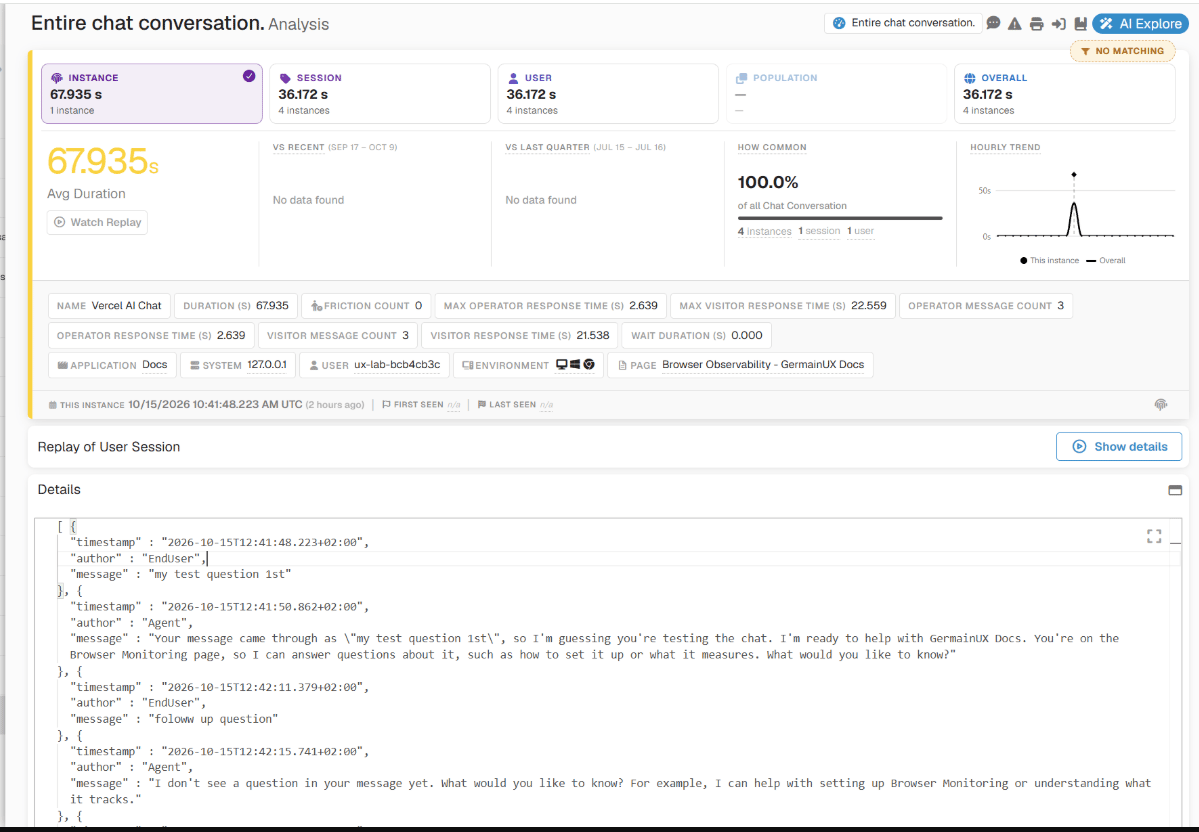
Task: Click the '4 instances' link under How Common
Action: point(765,232)
